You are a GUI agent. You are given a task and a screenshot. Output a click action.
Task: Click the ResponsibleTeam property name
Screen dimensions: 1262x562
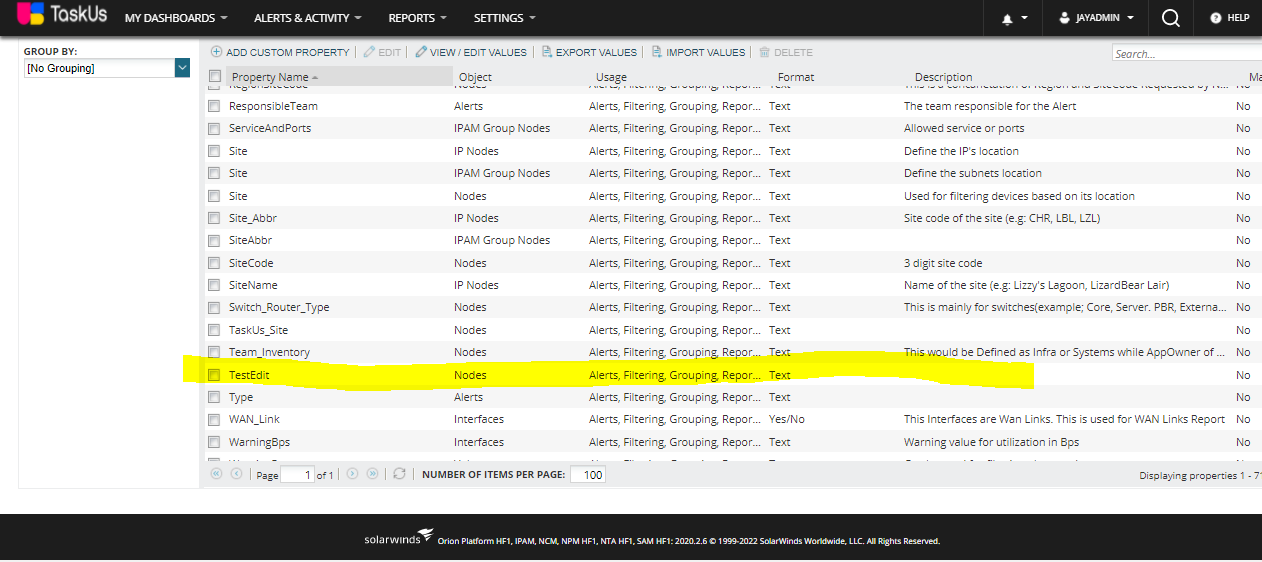[273, 106]
